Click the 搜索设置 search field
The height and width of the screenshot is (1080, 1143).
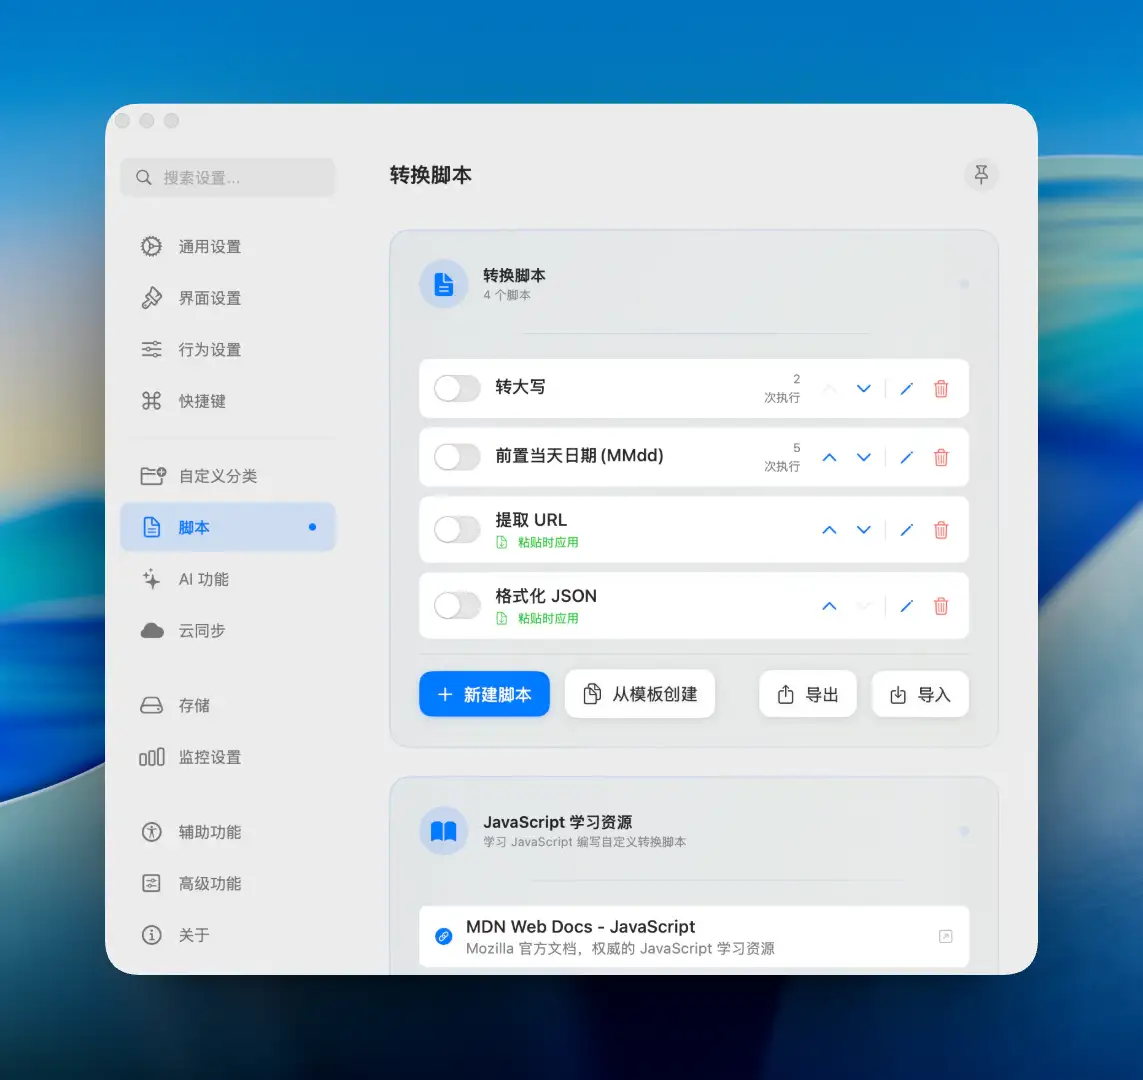pyautogui.click(x=228, y=177)
